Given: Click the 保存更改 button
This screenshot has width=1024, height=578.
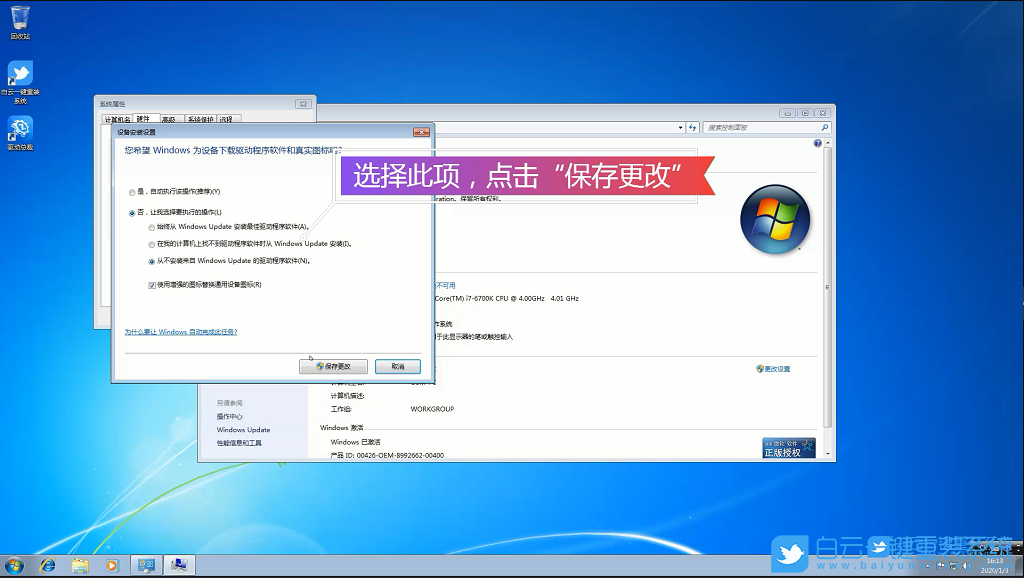Looking at the screenshot, I should point(331,365).
